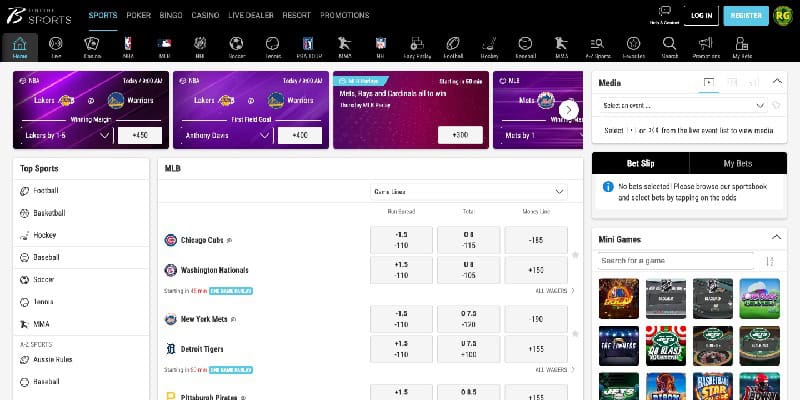Select the Football icon in icon bar
This screenshot has width=800, height=400.
(x=453, y=47)
